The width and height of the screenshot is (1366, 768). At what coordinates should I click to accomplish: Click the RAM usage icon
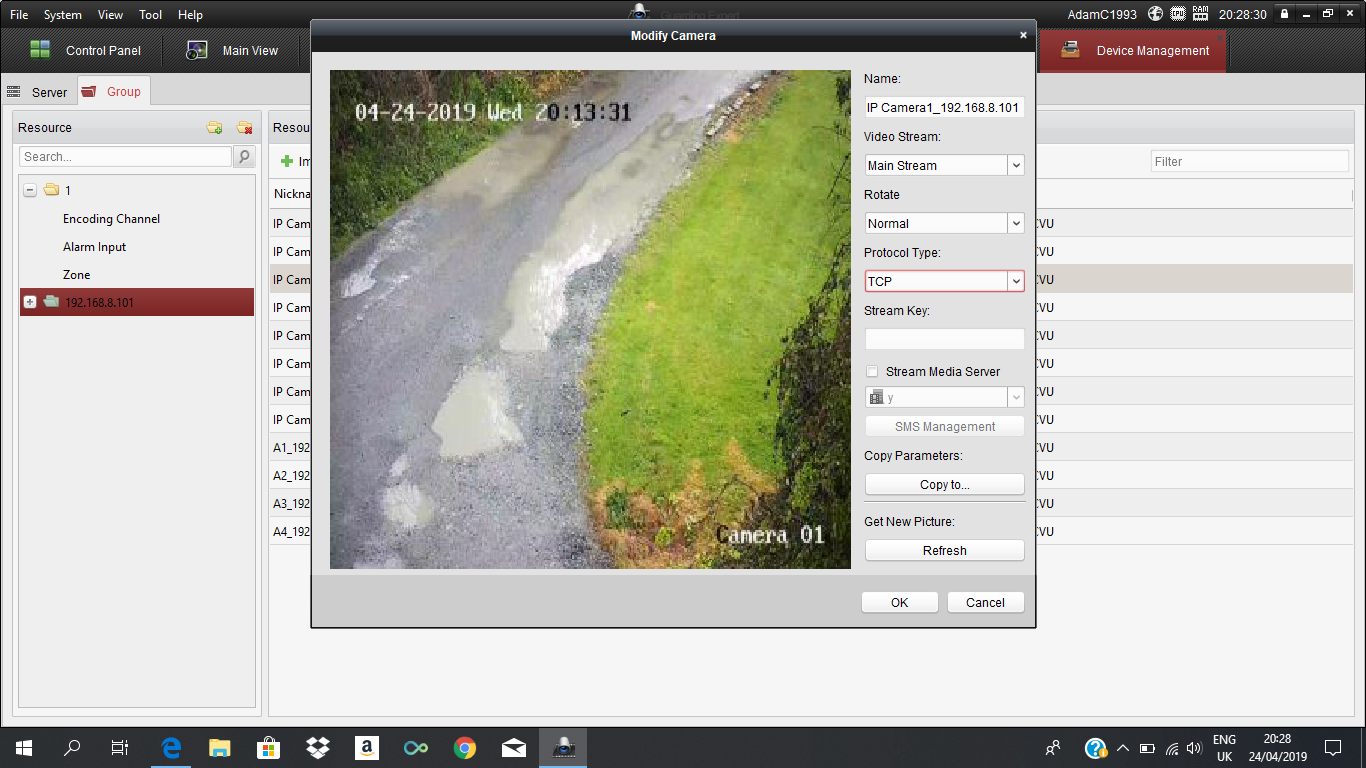click(1200, 14)
